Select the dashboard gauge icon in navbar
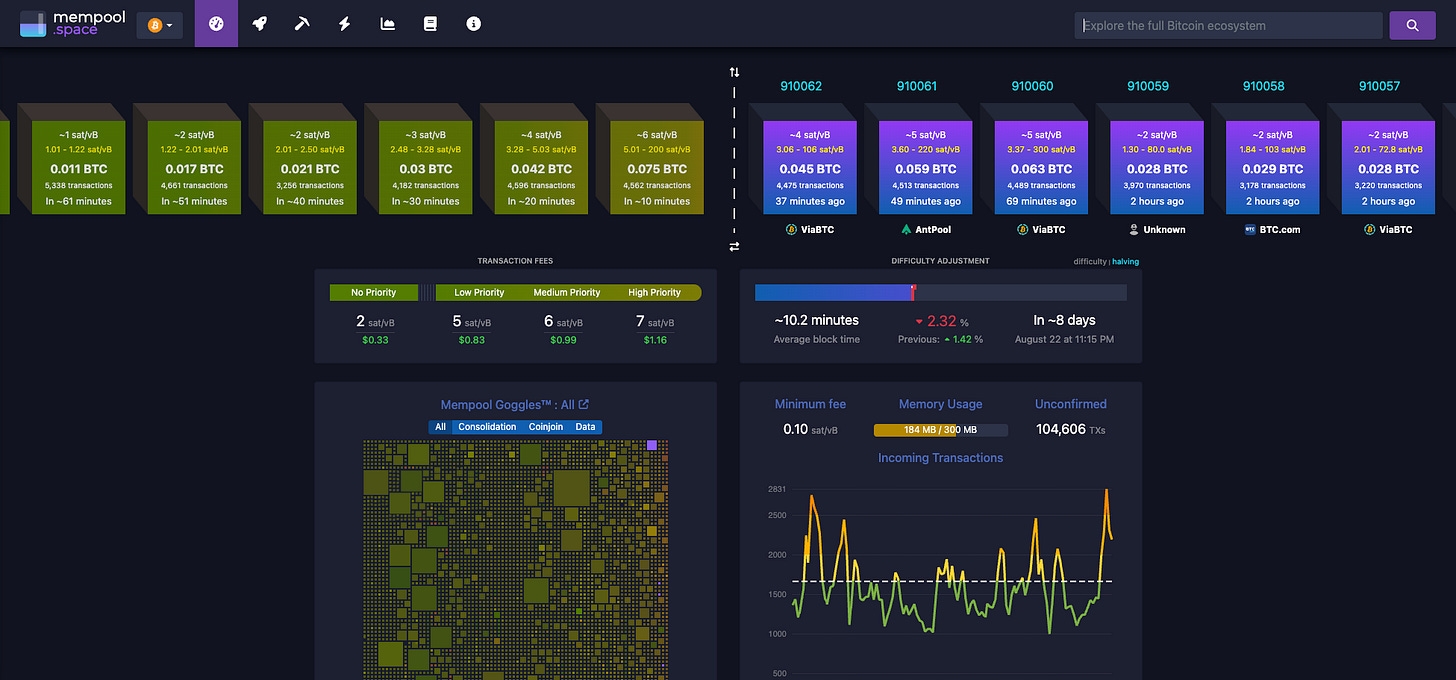This screenshot has height=680, width=1456. (x=216, y=23)
